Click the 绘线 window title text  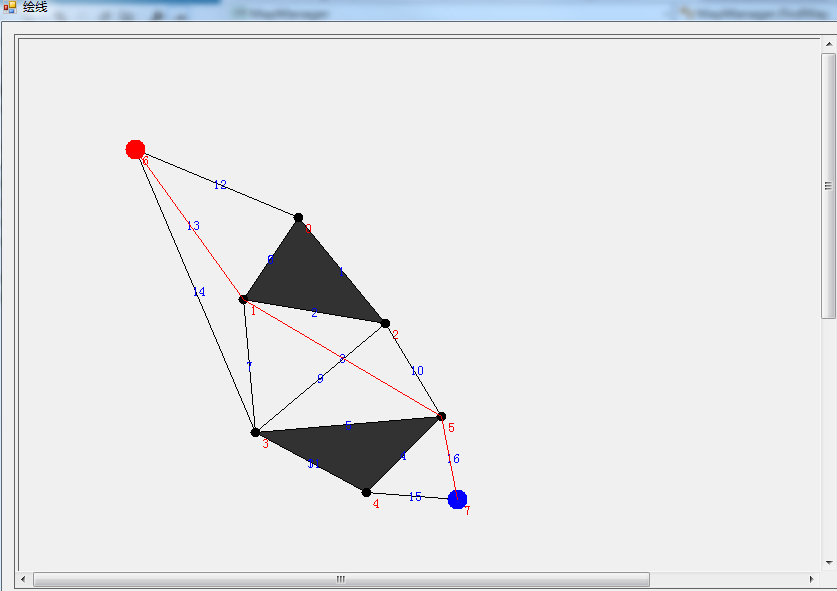click(x=35, y=7)
